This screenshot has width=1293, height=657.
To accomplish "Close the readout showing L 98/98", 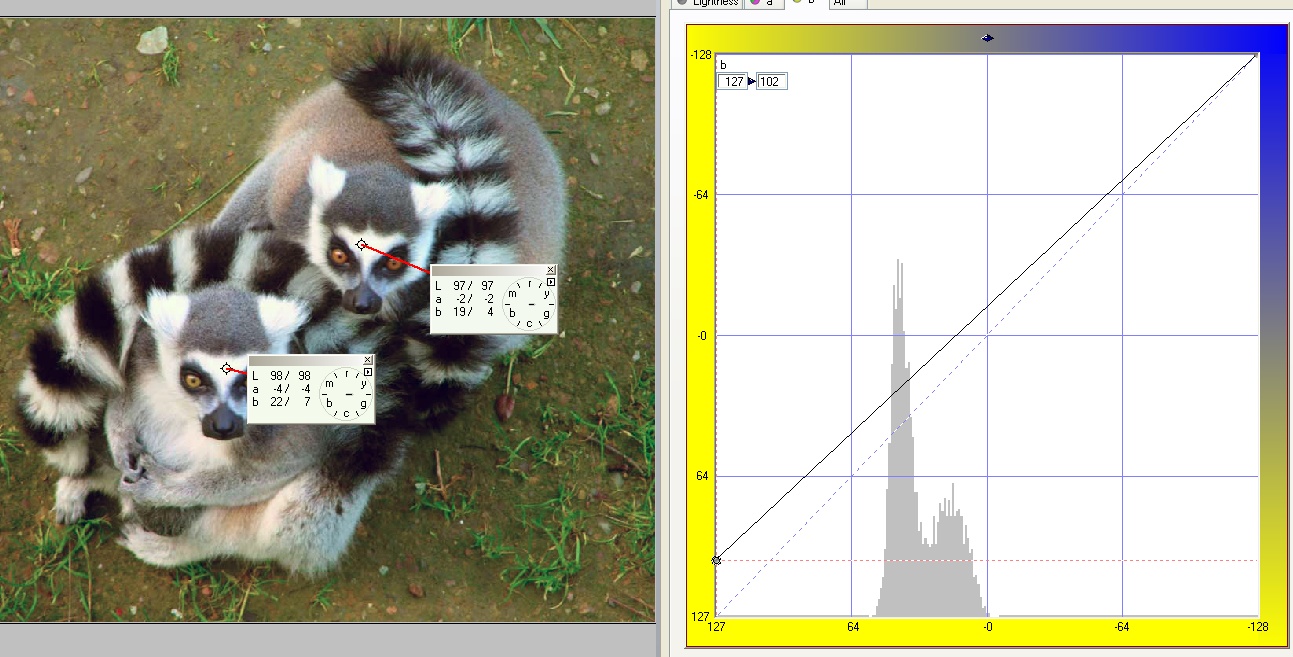I will tap(368, 360).
